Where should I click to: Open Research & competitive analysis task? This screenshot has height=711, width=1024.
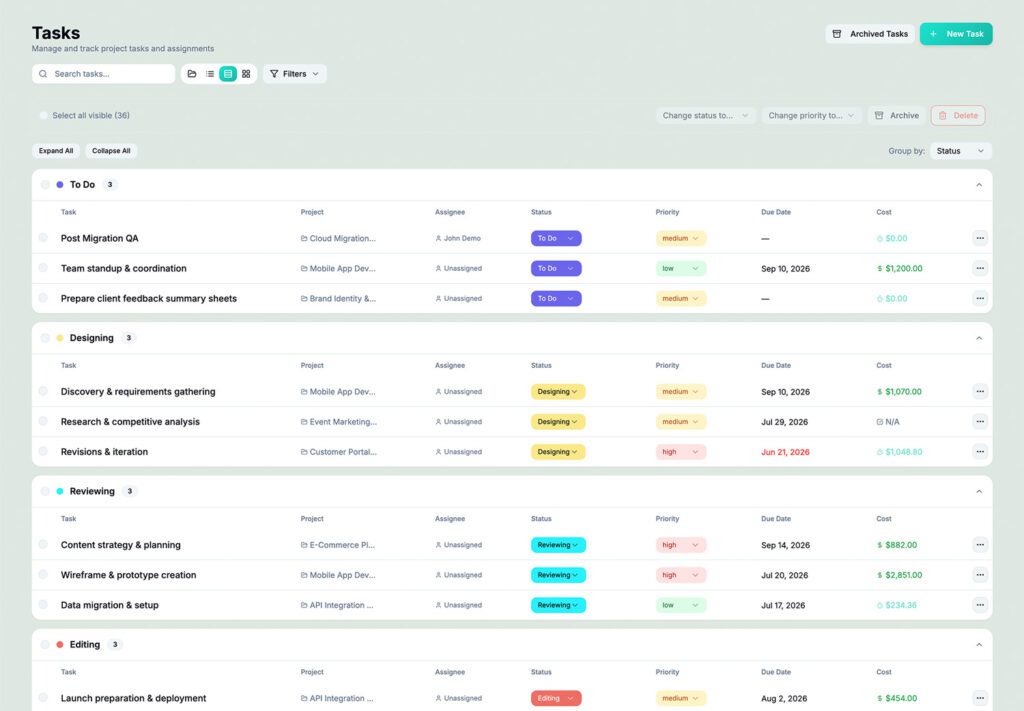(130, 422)
